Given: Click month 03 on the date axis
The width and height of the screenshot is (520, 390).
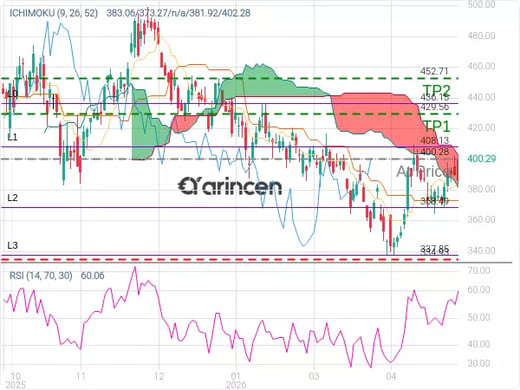Looking at the screenshot, I should click(313, 376).
